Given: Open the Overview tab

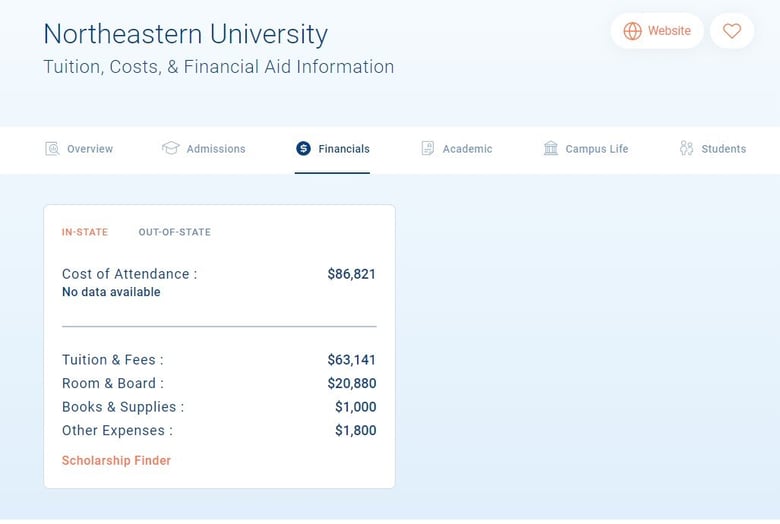Looking at the screenshot, I should click(90, 149).
